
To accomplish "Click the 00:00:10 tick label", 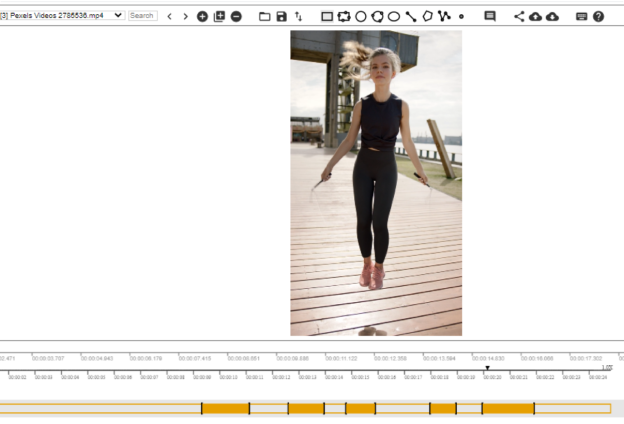I will [228, 377].
